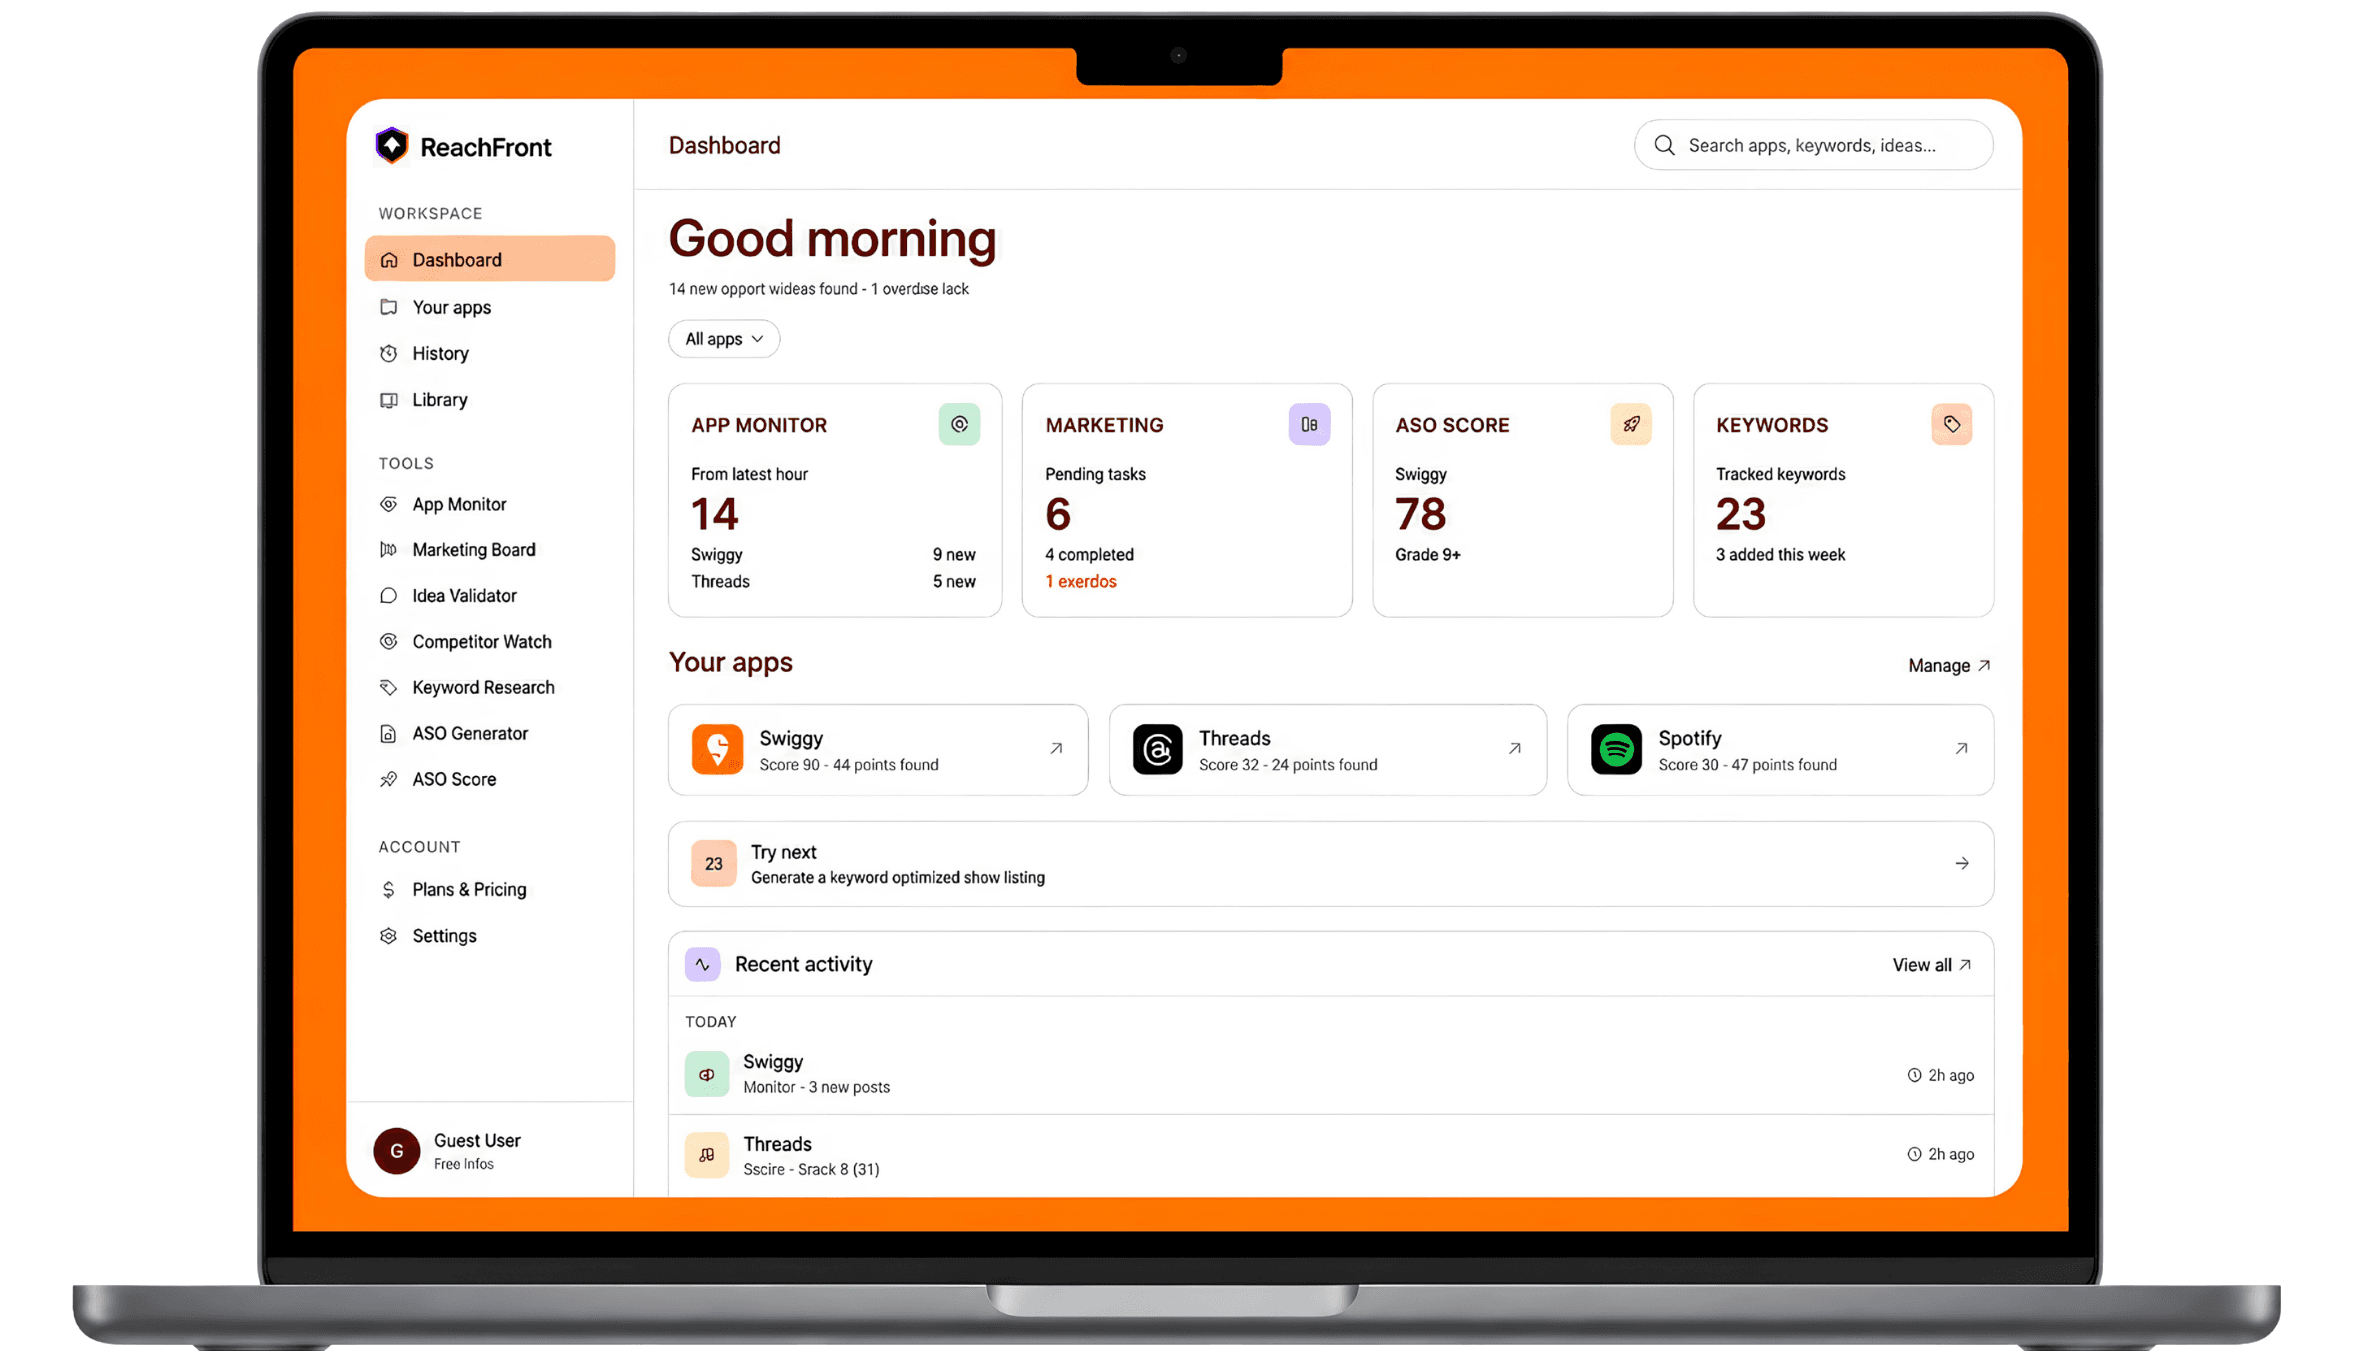
Task: Click the 23 badge on Try next
Action: click(x=713, y=864)
